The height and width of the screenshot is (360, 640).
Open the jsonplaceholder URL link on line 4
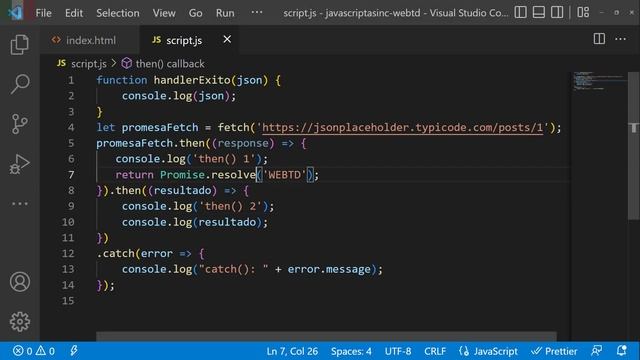point(402,127)
